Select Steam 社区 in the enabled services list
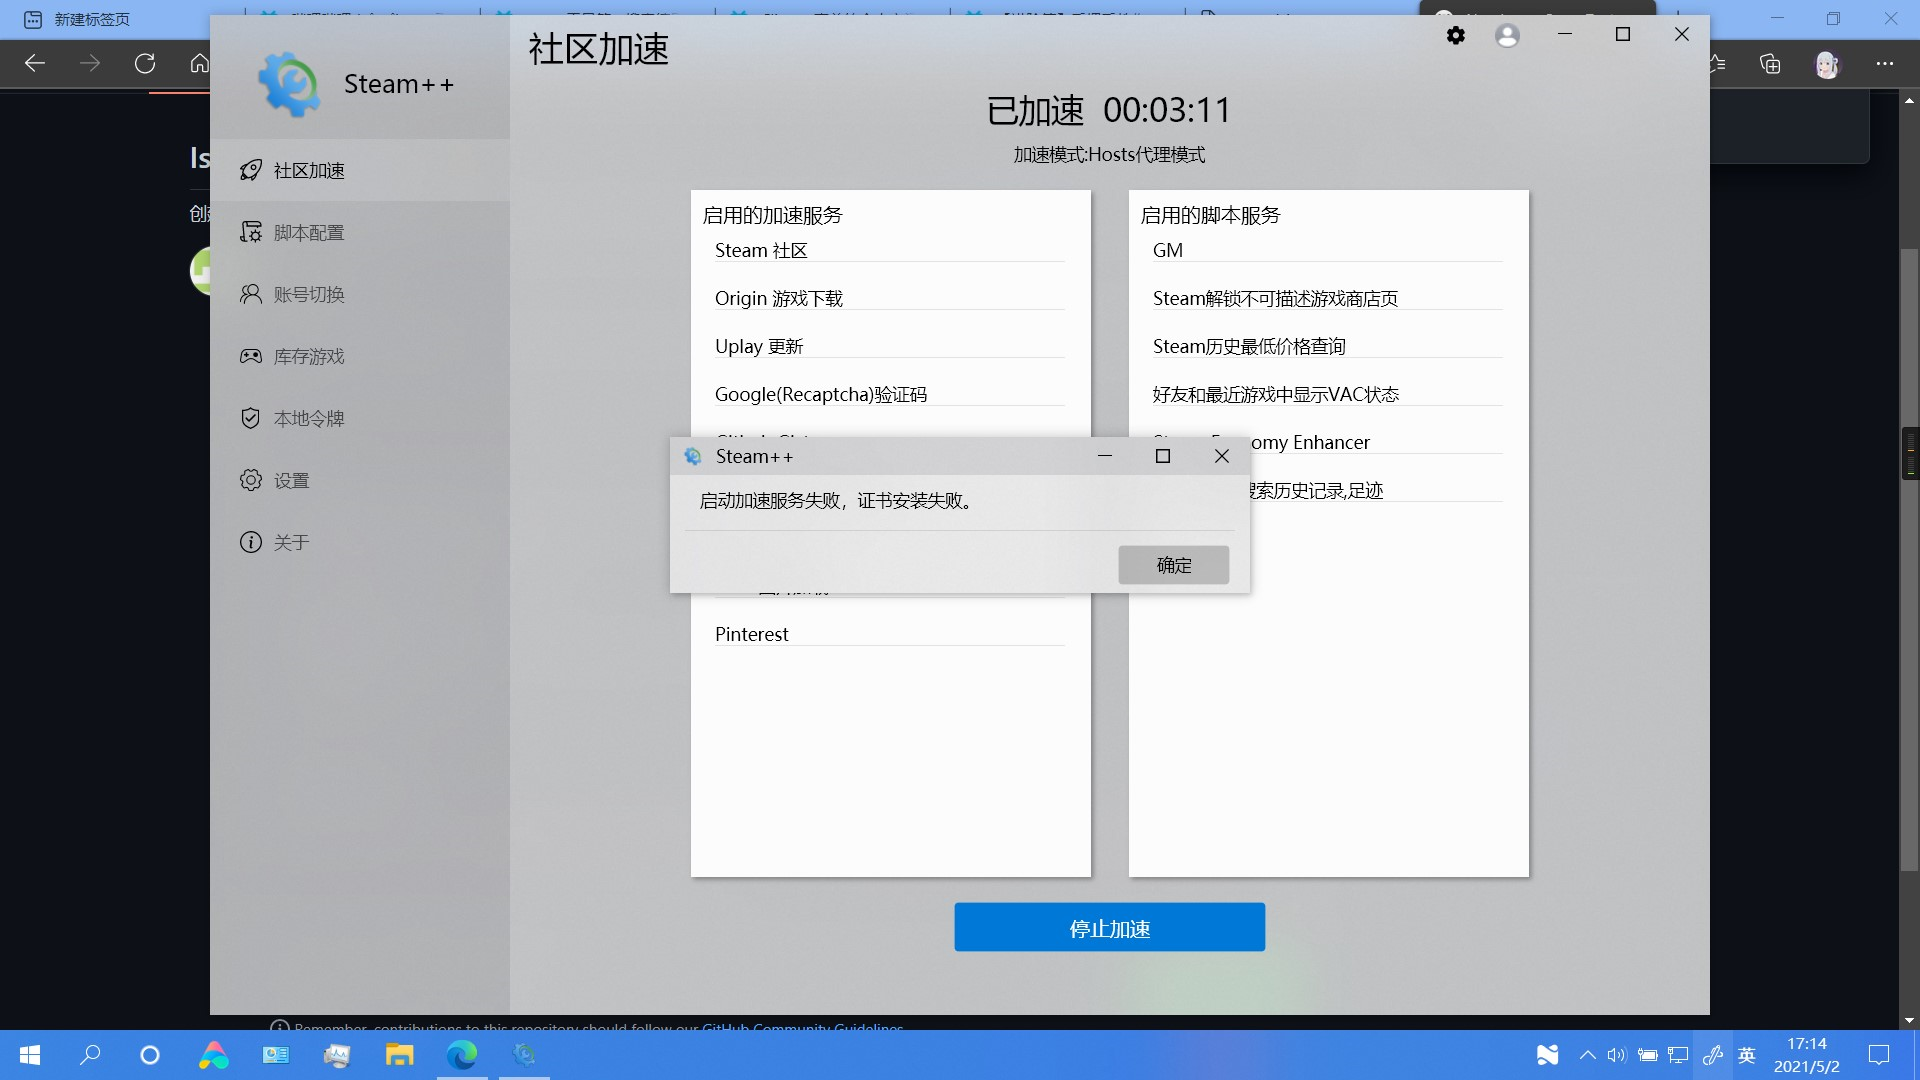 [761, 250]
